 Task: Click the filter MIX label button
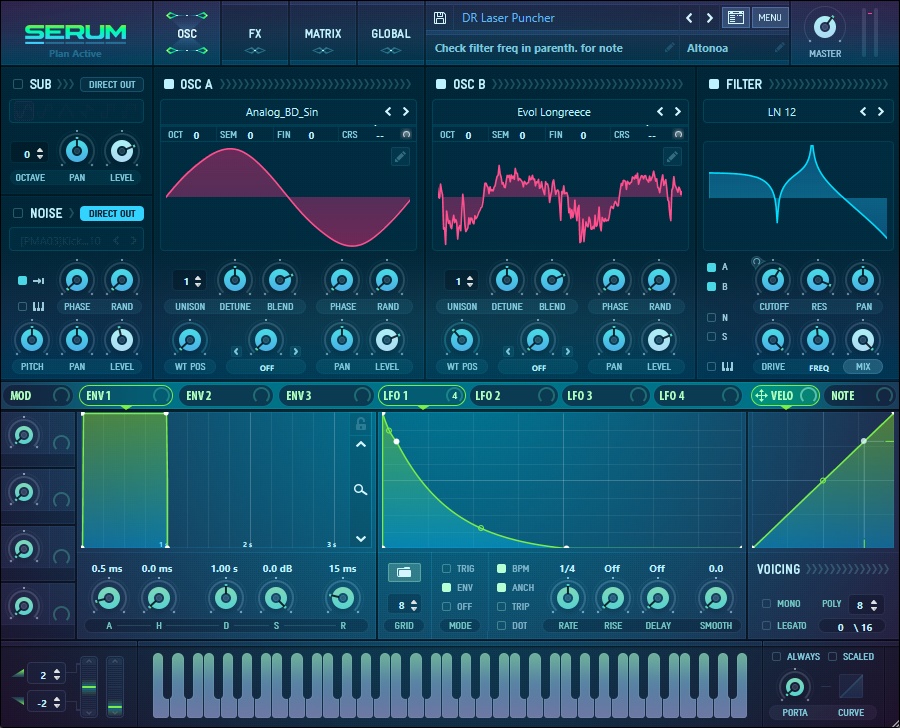(863, 366)
